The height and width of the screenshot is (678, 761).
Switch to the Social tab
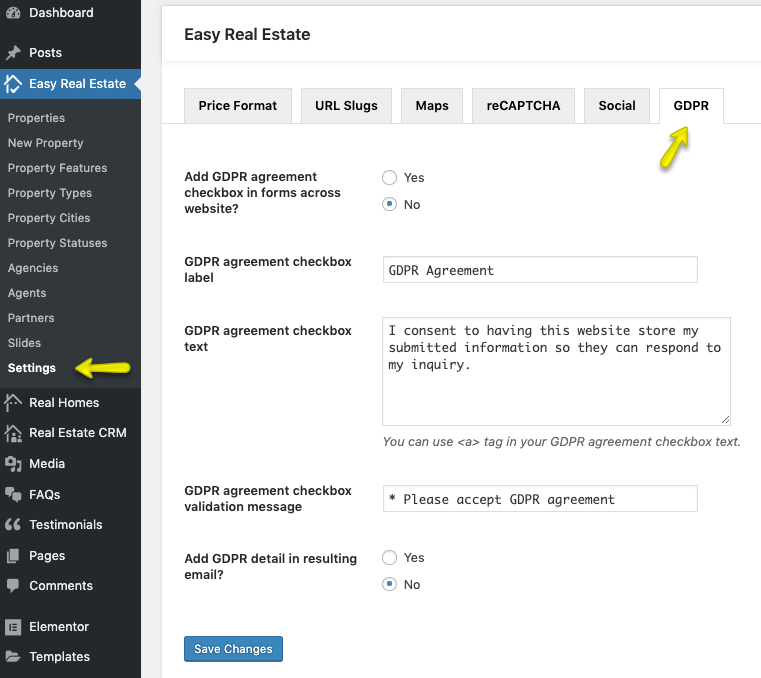tap(617, 106)
